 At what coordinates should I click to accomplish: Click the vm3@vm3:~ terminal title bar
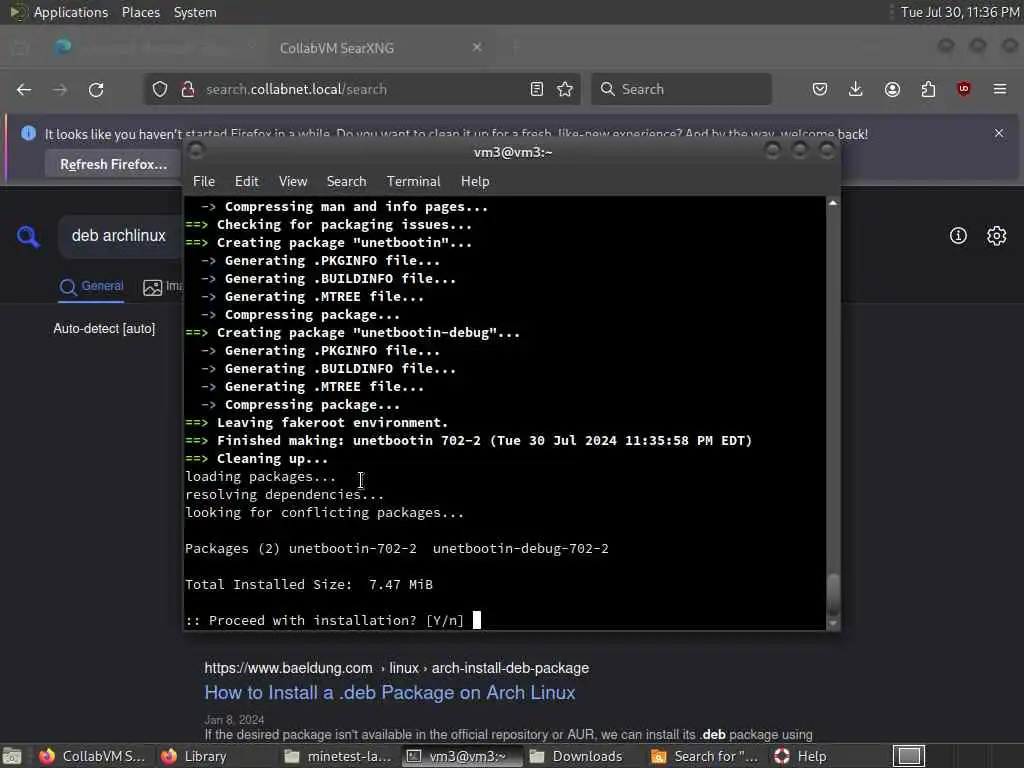click(x=512, y=152)
